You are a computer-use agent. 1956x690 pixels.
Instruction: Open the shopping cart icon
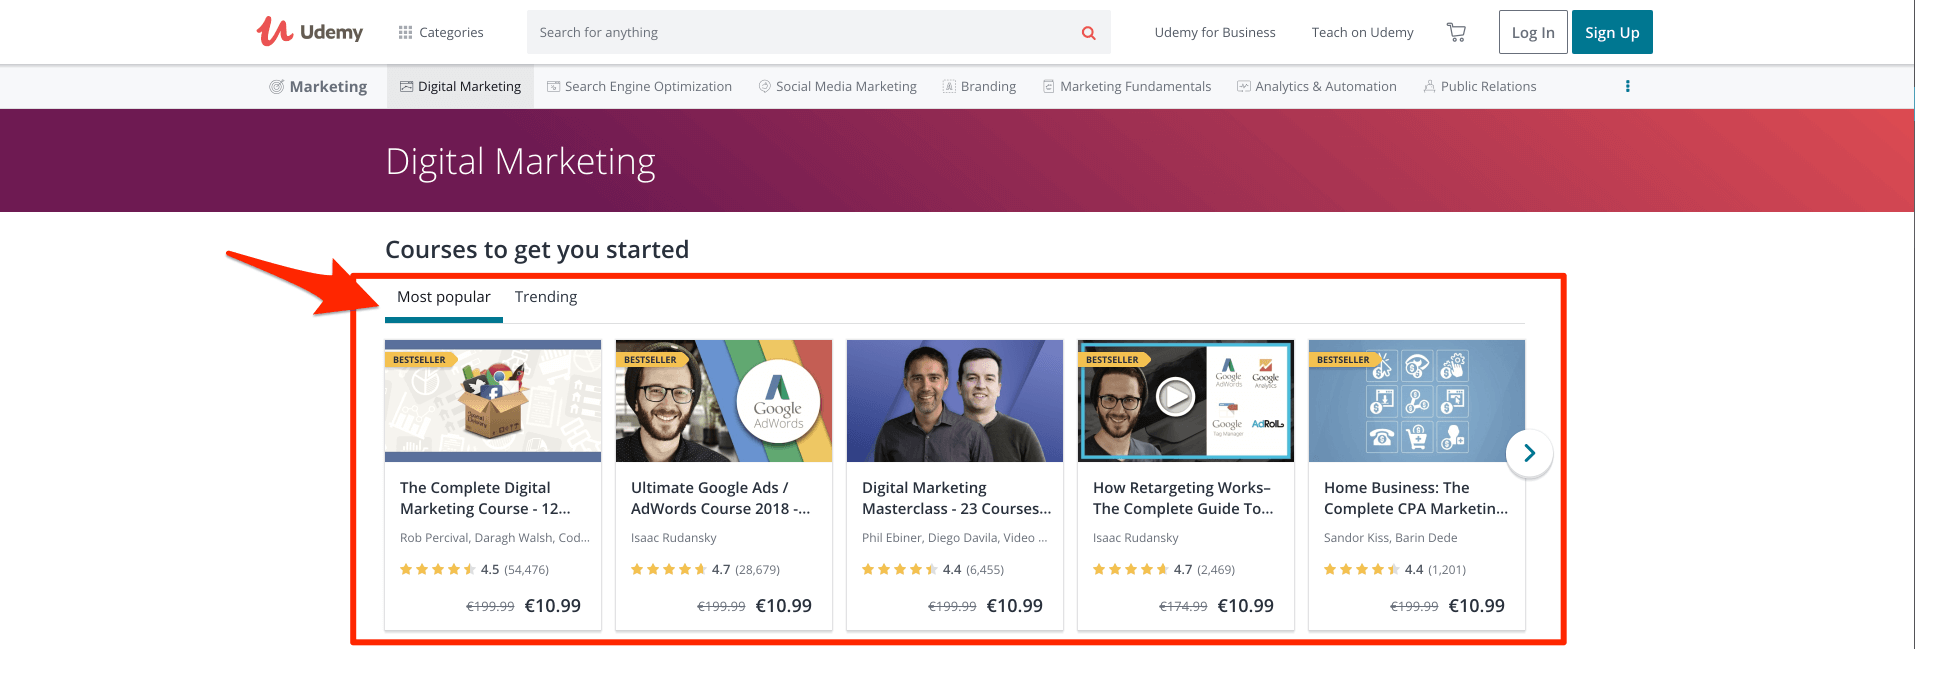tap(1456, 32)
